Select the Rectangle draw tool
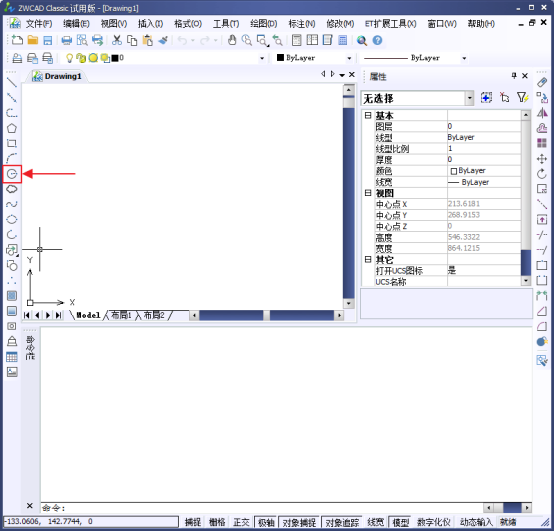Viewport: 554px width, 531px height. (12, 143)
